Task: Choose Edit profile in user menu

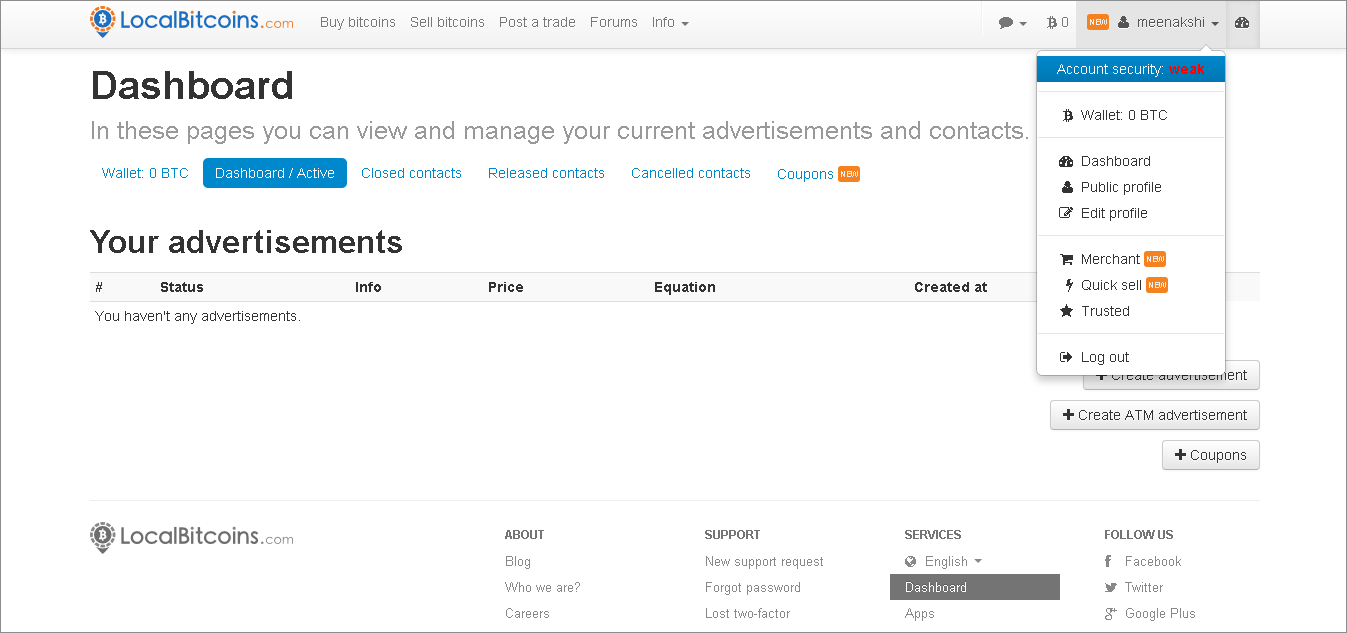Action: point(1113,213)
